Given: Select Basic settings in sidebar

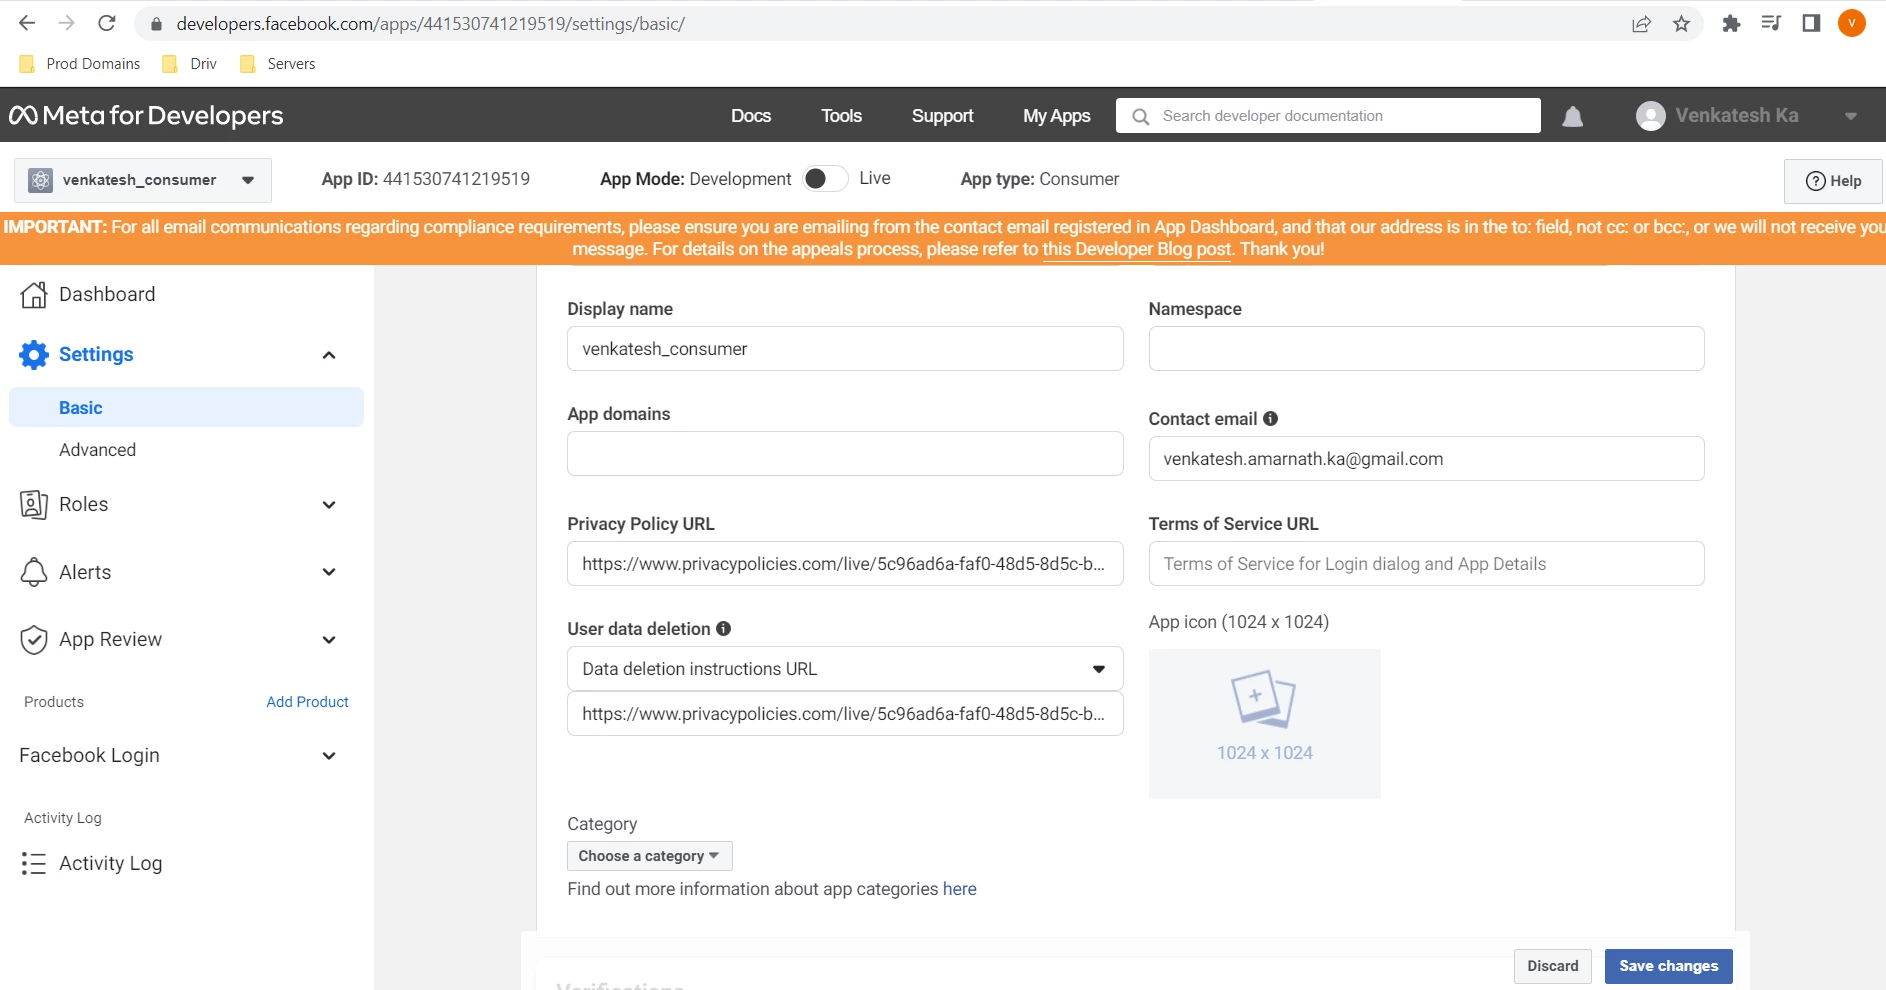Looking at the screenshot, I should pos(186,408).
